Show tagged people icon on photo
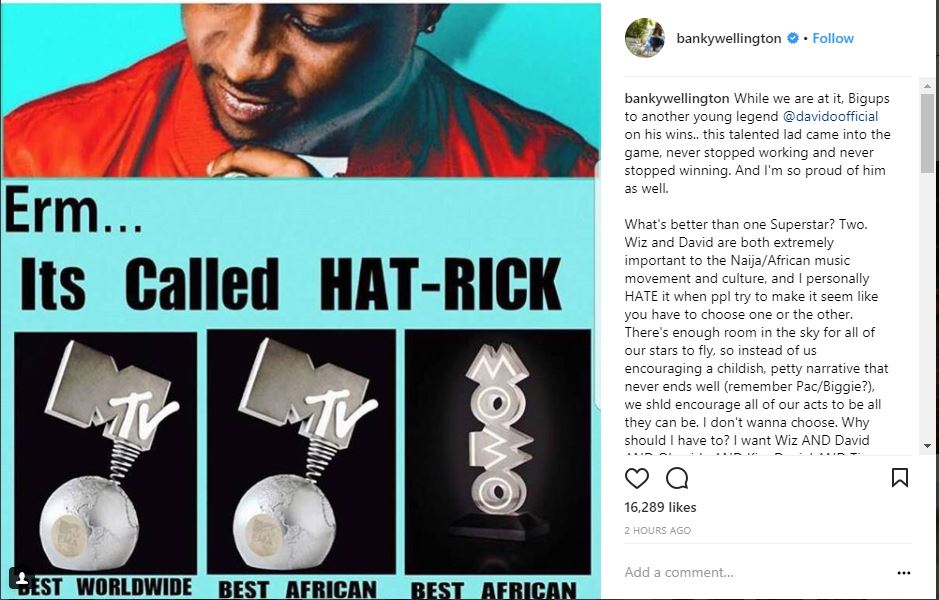Viewport: 939px width, 600px height. 22,578
